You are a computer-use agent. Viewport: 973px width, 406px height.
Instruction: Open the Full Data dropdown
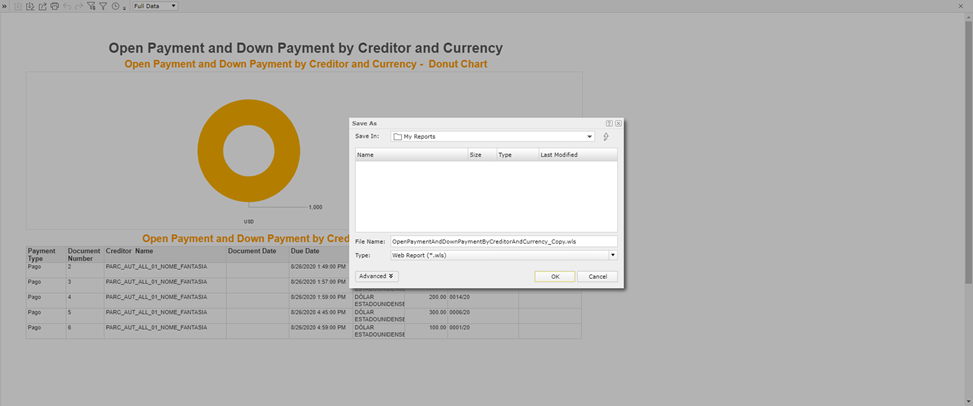155,6
